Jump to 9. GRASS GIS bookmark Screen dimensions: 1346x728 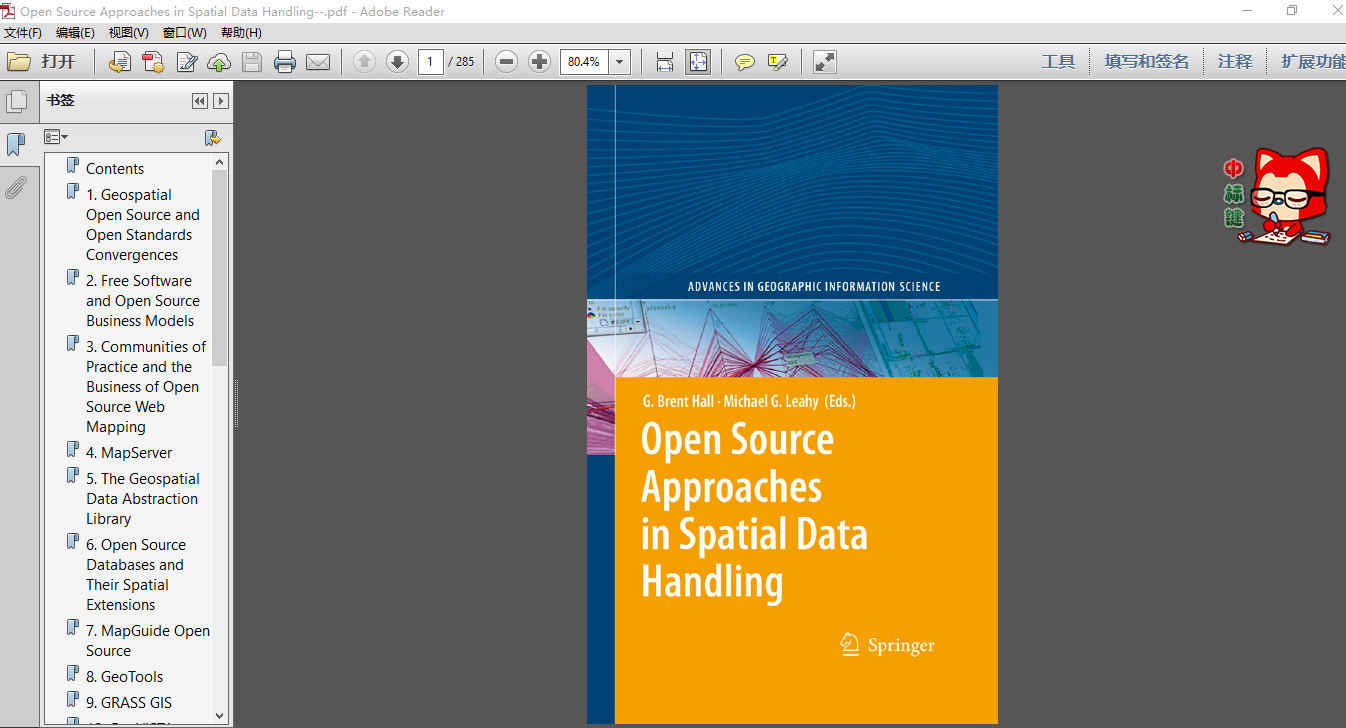[128, 702]
